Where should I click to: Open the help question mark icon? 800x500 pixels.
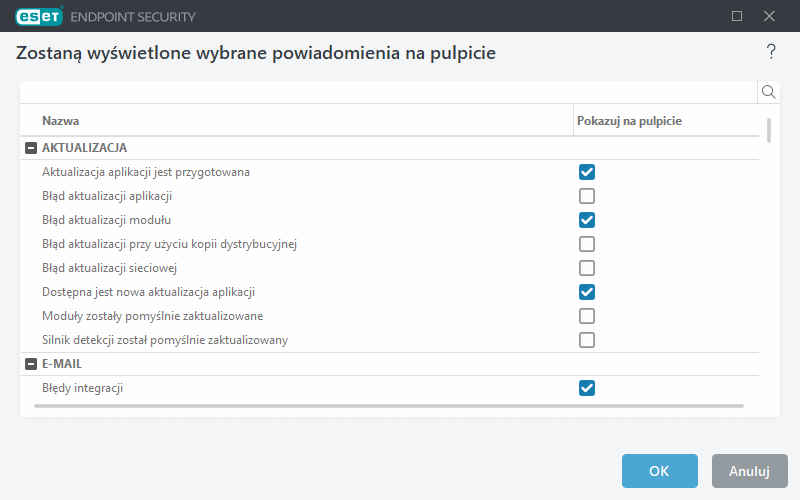(771, 52)
